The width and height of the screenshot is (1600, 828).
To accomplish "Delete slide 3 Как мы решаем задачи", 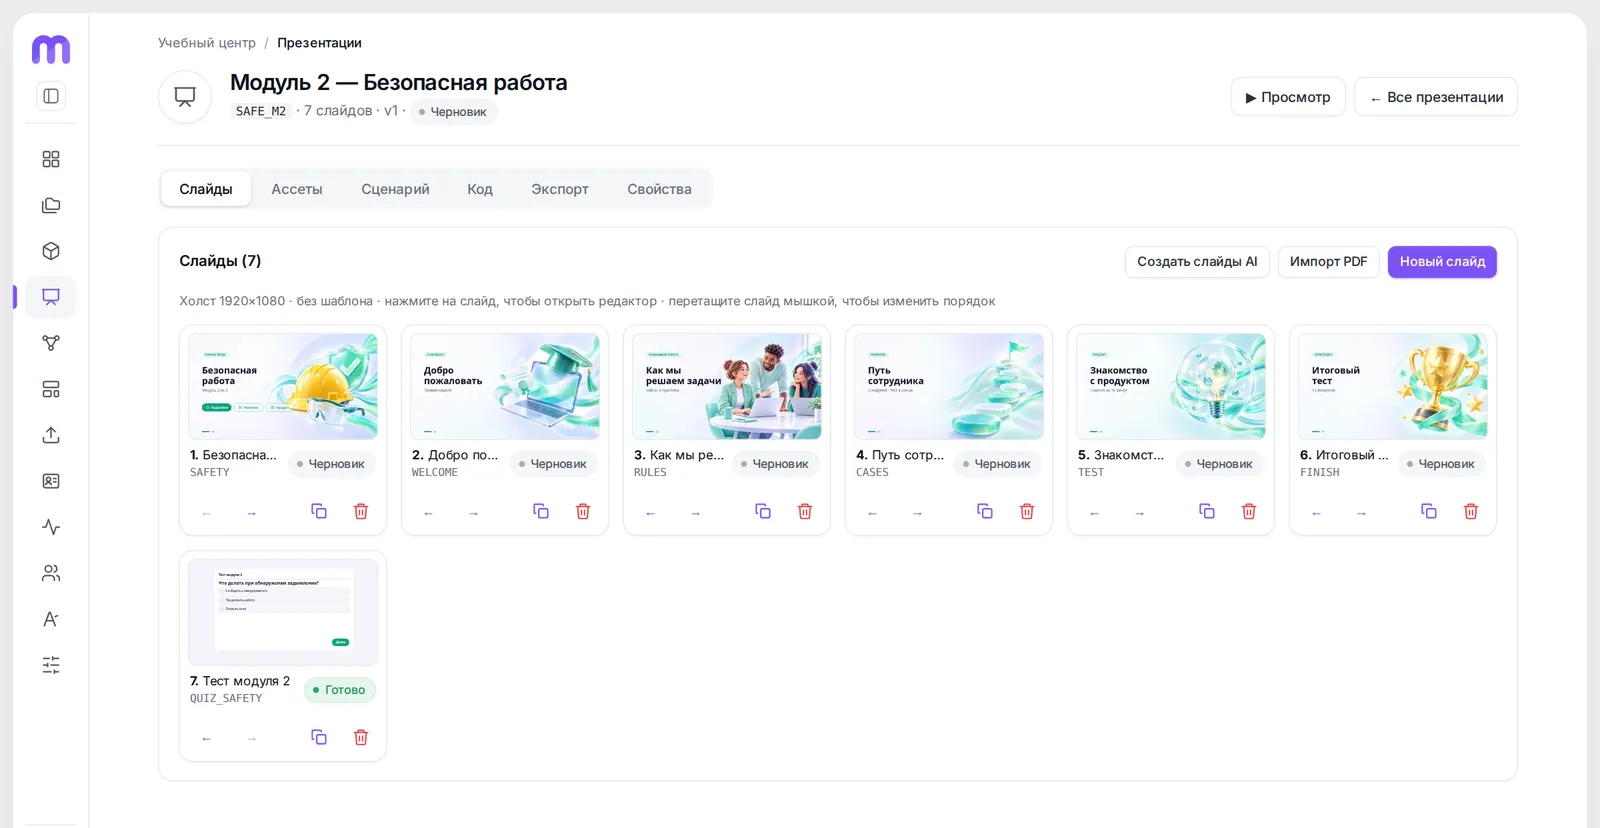I will pyautogui.click(x=805, y=511).
